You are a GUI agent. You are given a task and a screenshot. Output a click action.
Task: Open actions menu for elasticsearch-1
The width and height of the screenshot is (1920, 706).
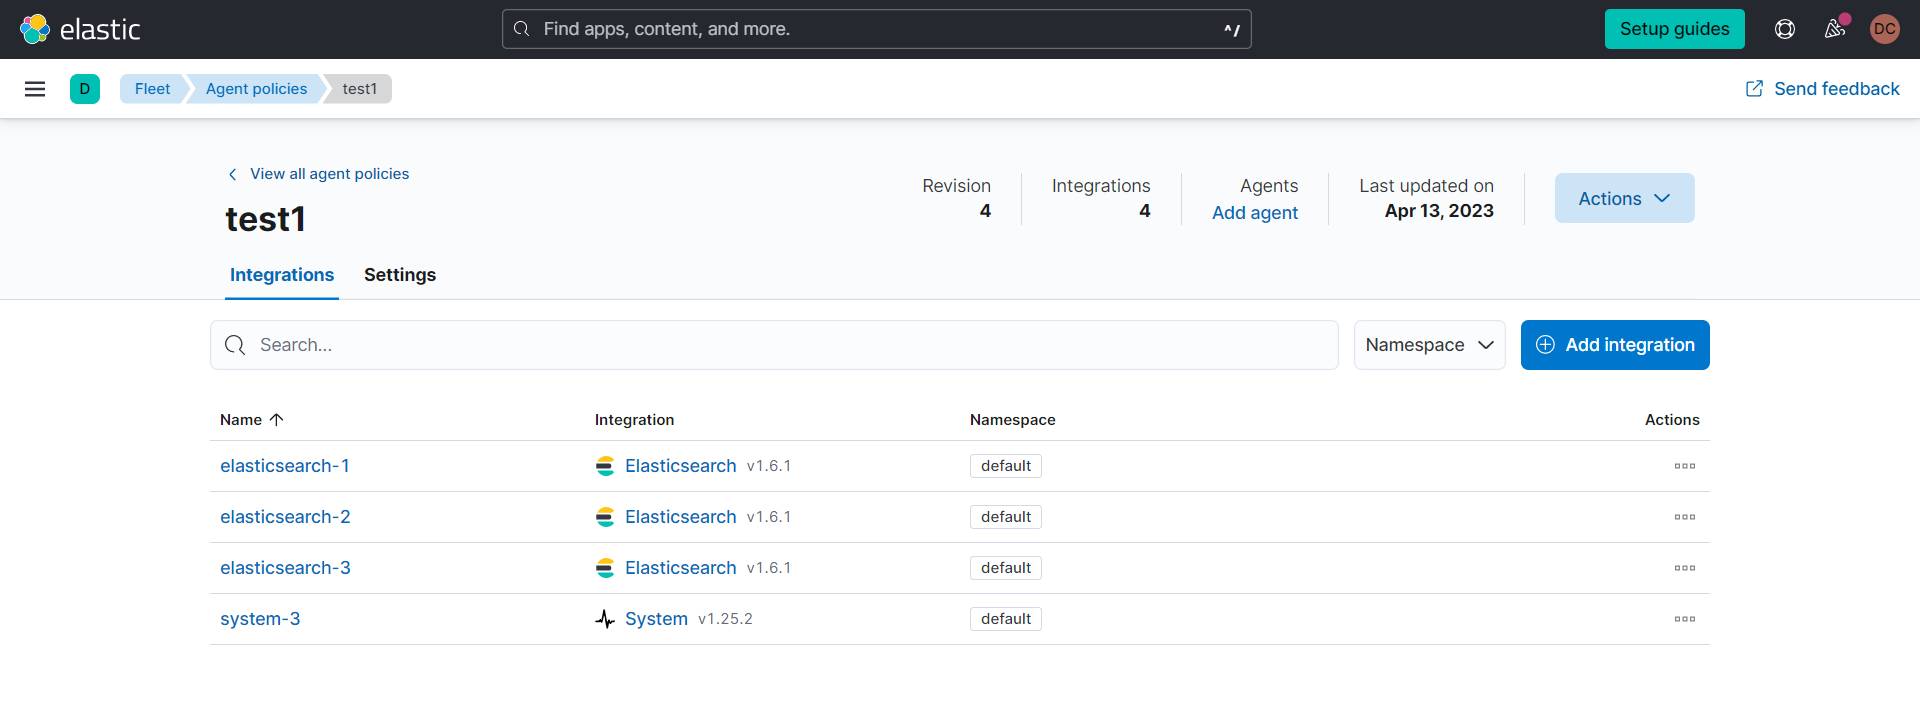[x=1685, y=466]
